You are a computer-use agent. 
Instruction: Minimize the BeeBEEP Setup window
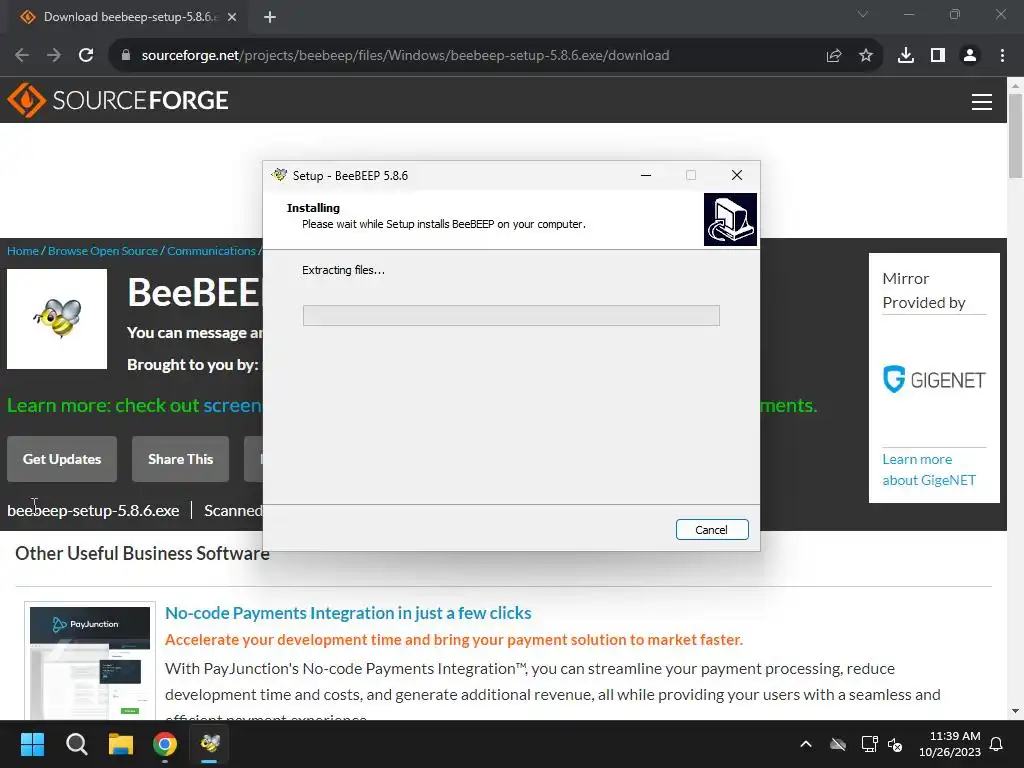[x=646, y=175]
